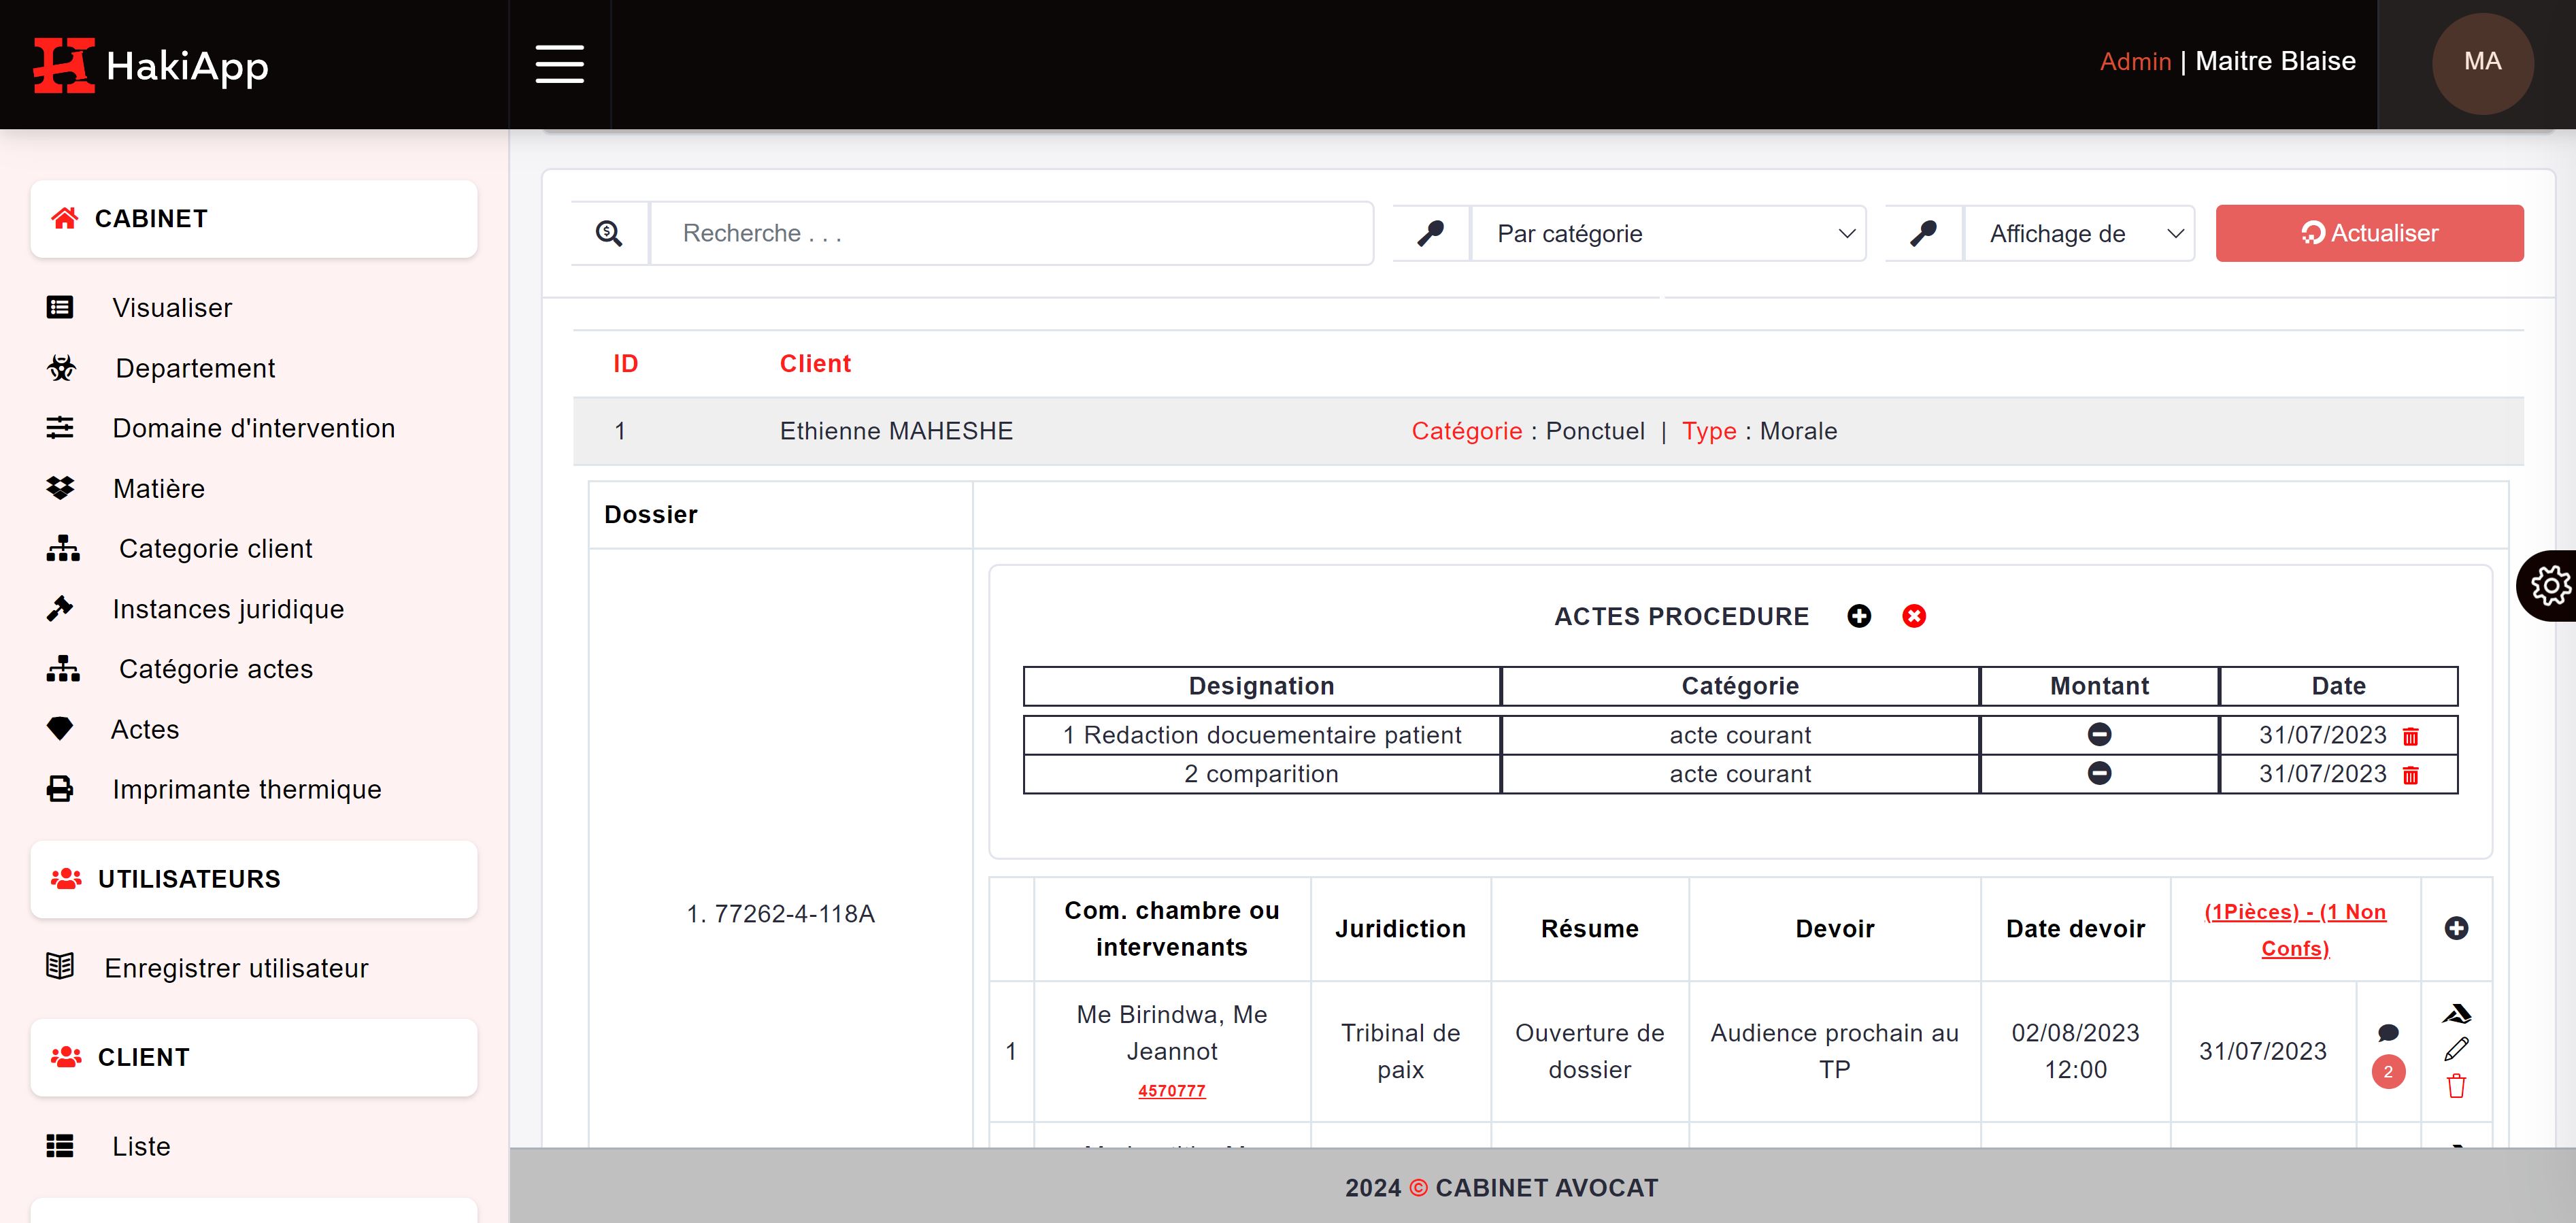The image size is (2576, 1223).
Task: Open the Affichage de dropdown
Action: pyautogui.click(x=2079, y=233)
